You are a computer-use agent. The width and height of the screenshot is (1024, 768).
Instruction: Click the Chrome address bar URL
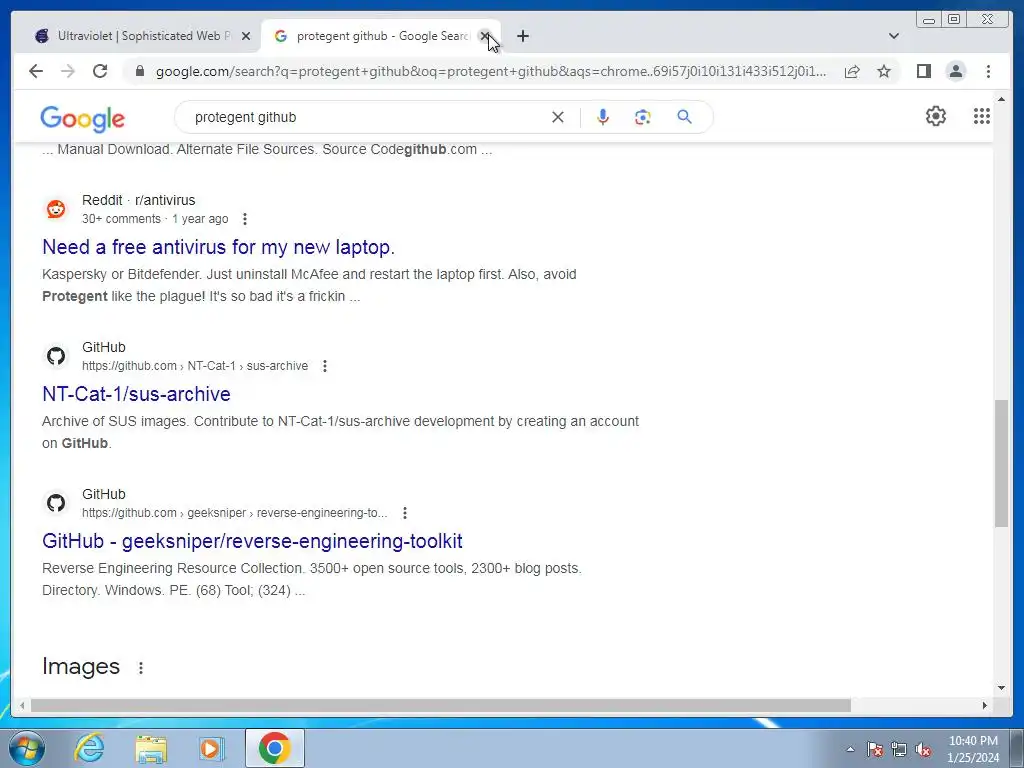490,71
